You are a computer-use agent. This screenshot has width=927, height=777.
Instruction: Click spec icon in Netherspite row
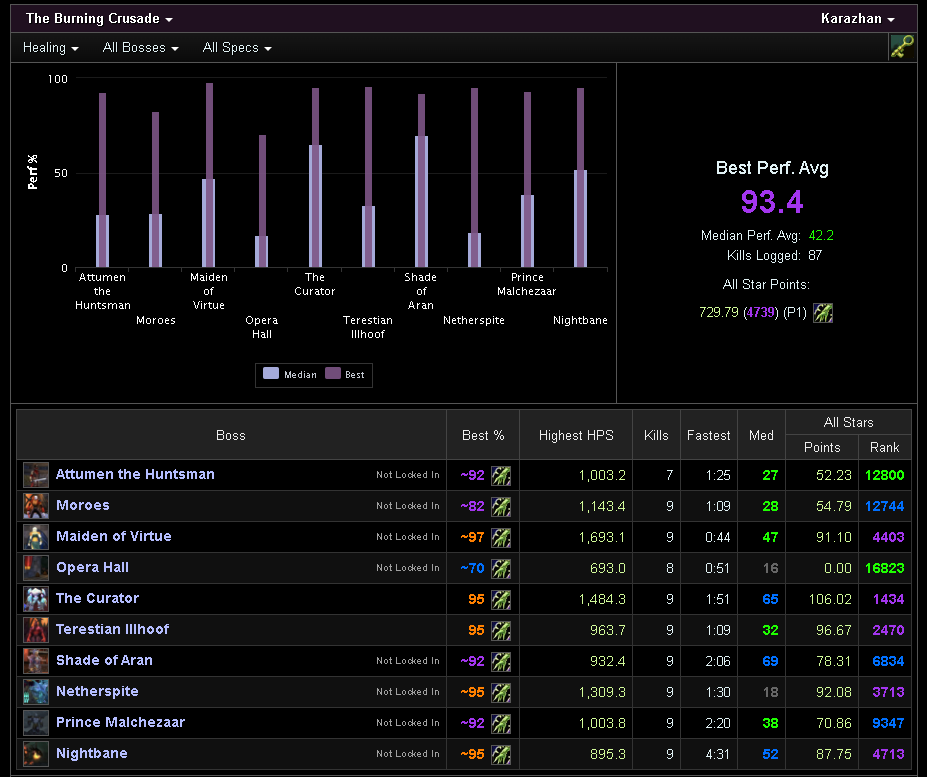pos(501,692)
